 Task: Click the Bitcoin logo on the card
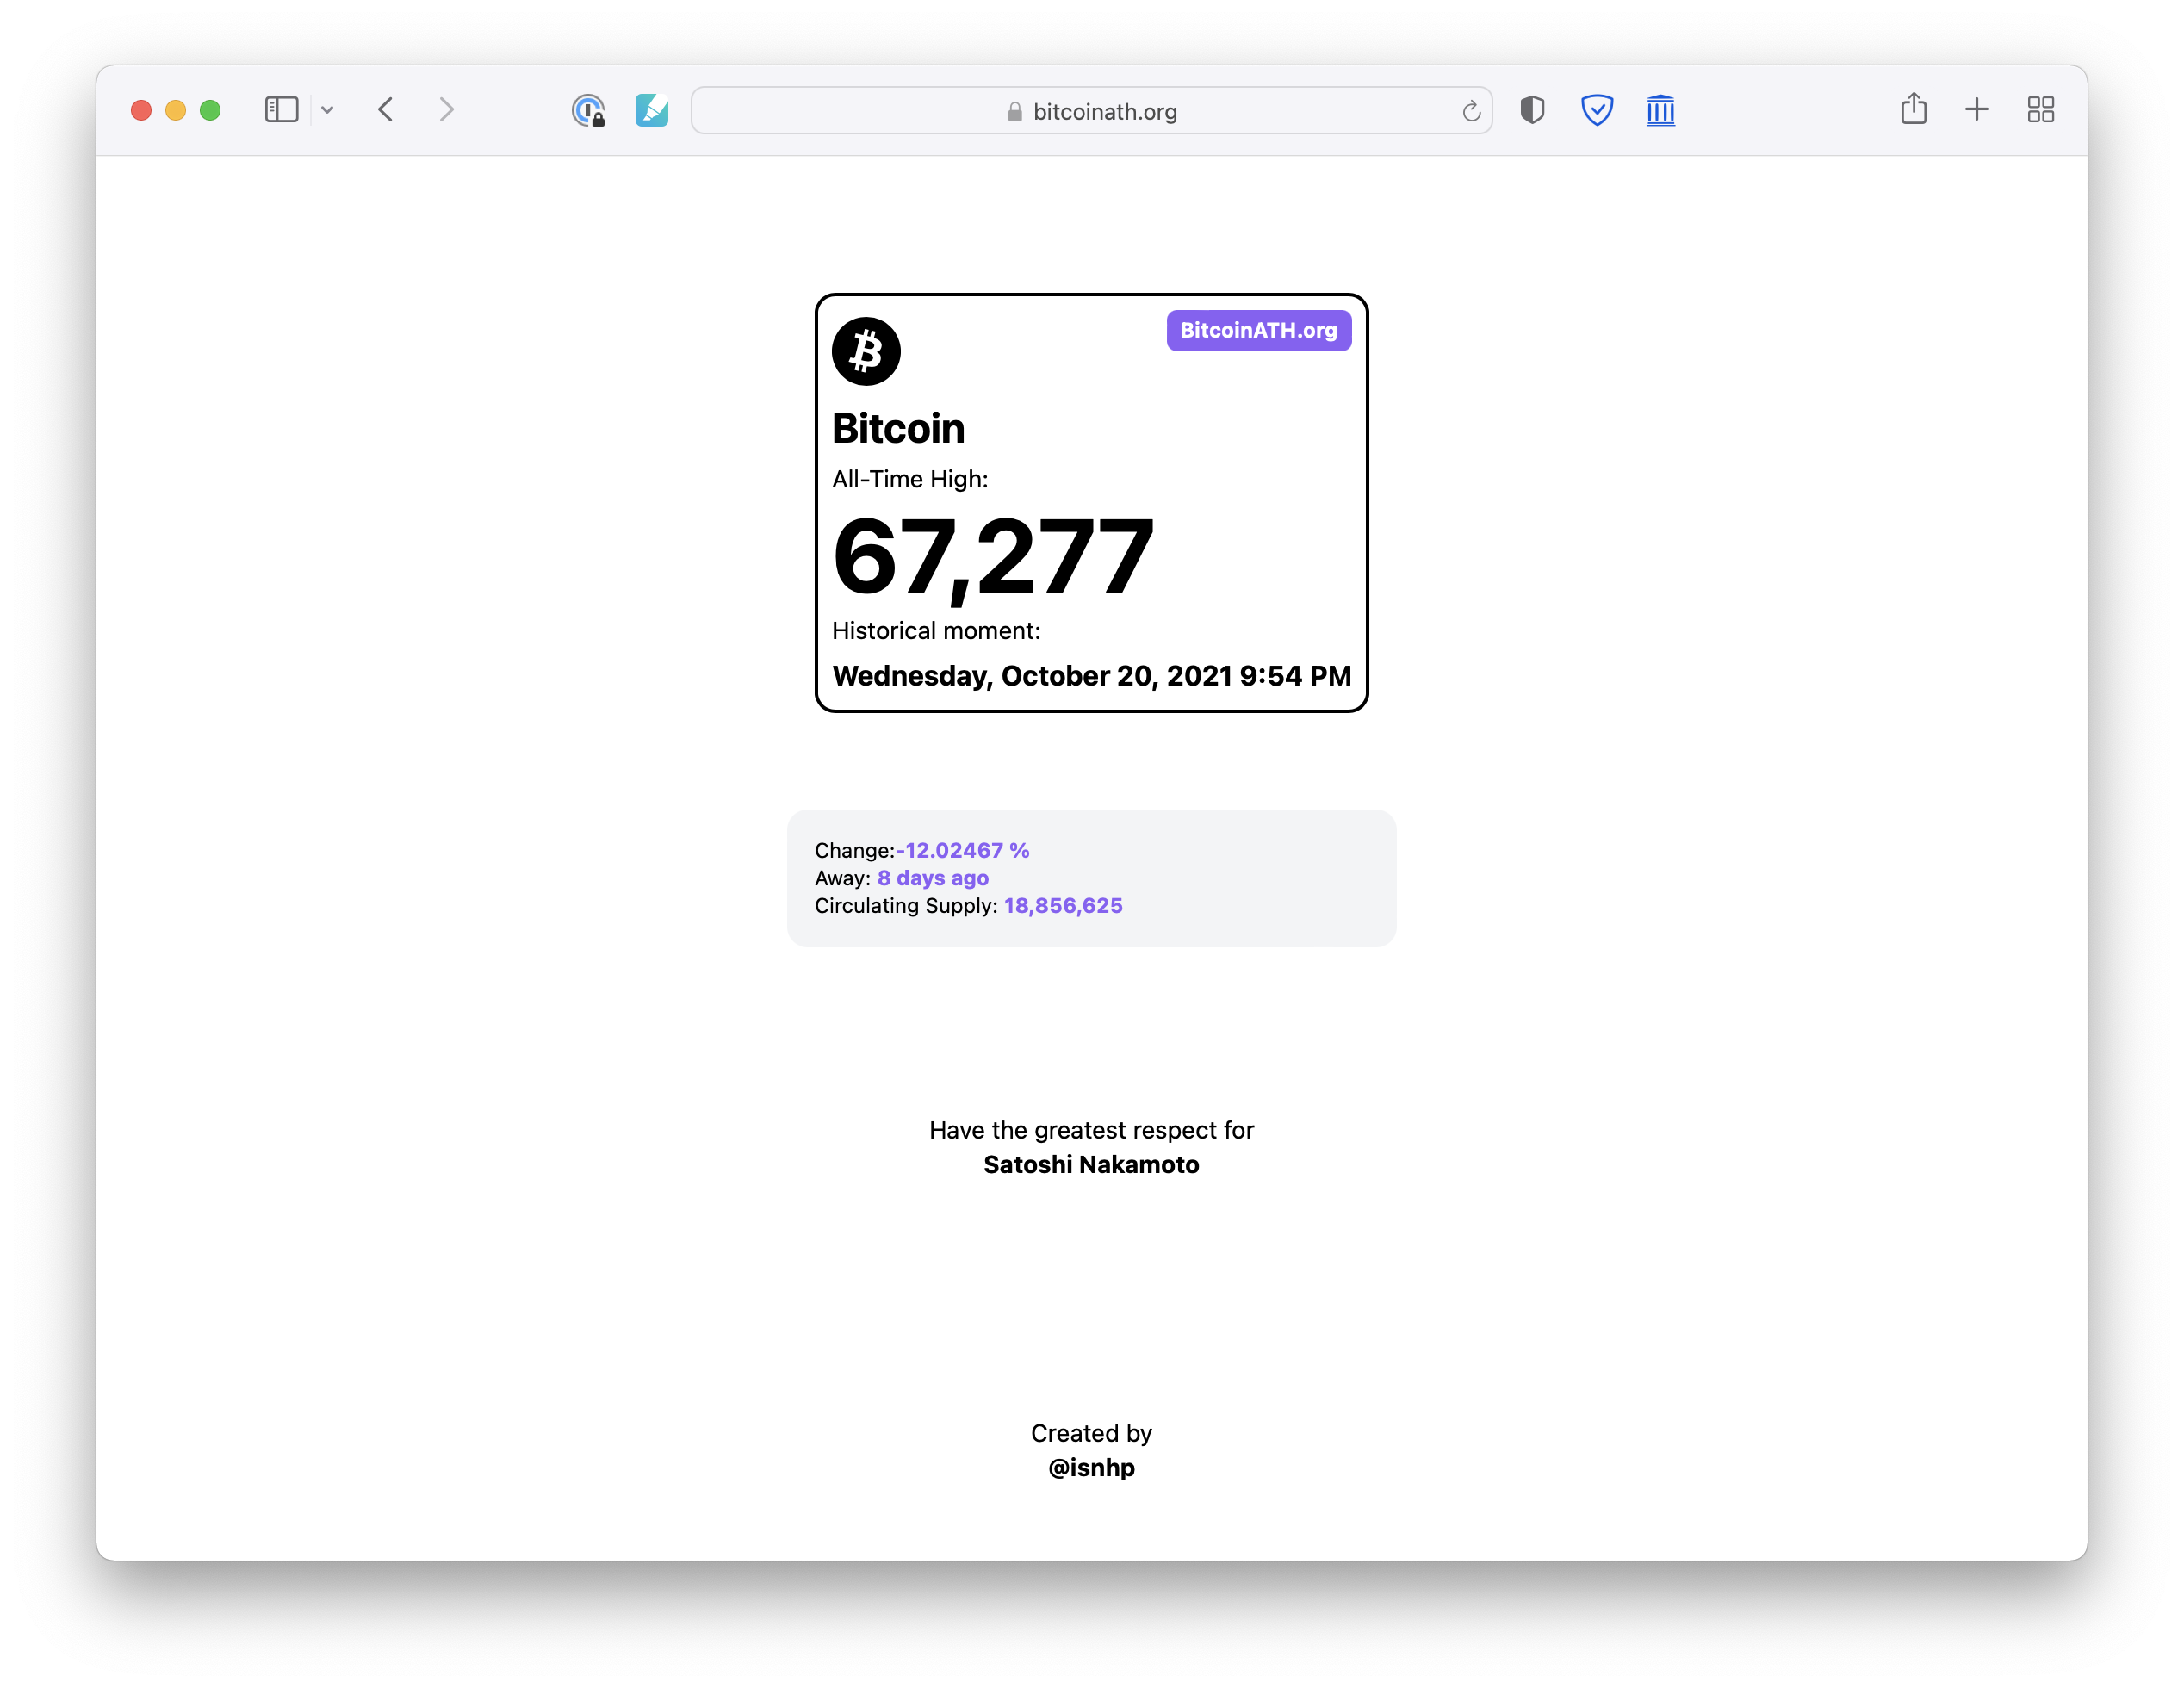866,351
